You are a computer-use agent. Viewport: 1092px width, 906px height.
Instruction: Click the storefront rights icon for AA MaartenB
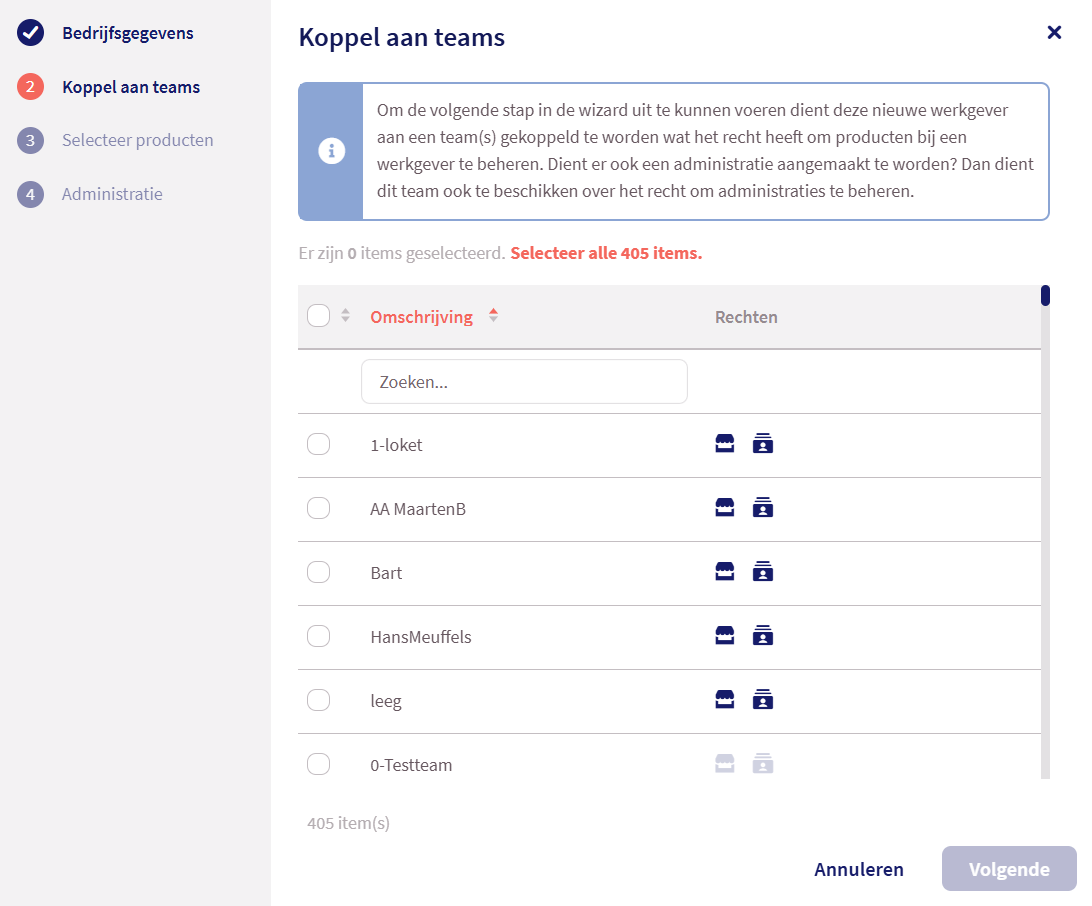click(x=725, y=508)
